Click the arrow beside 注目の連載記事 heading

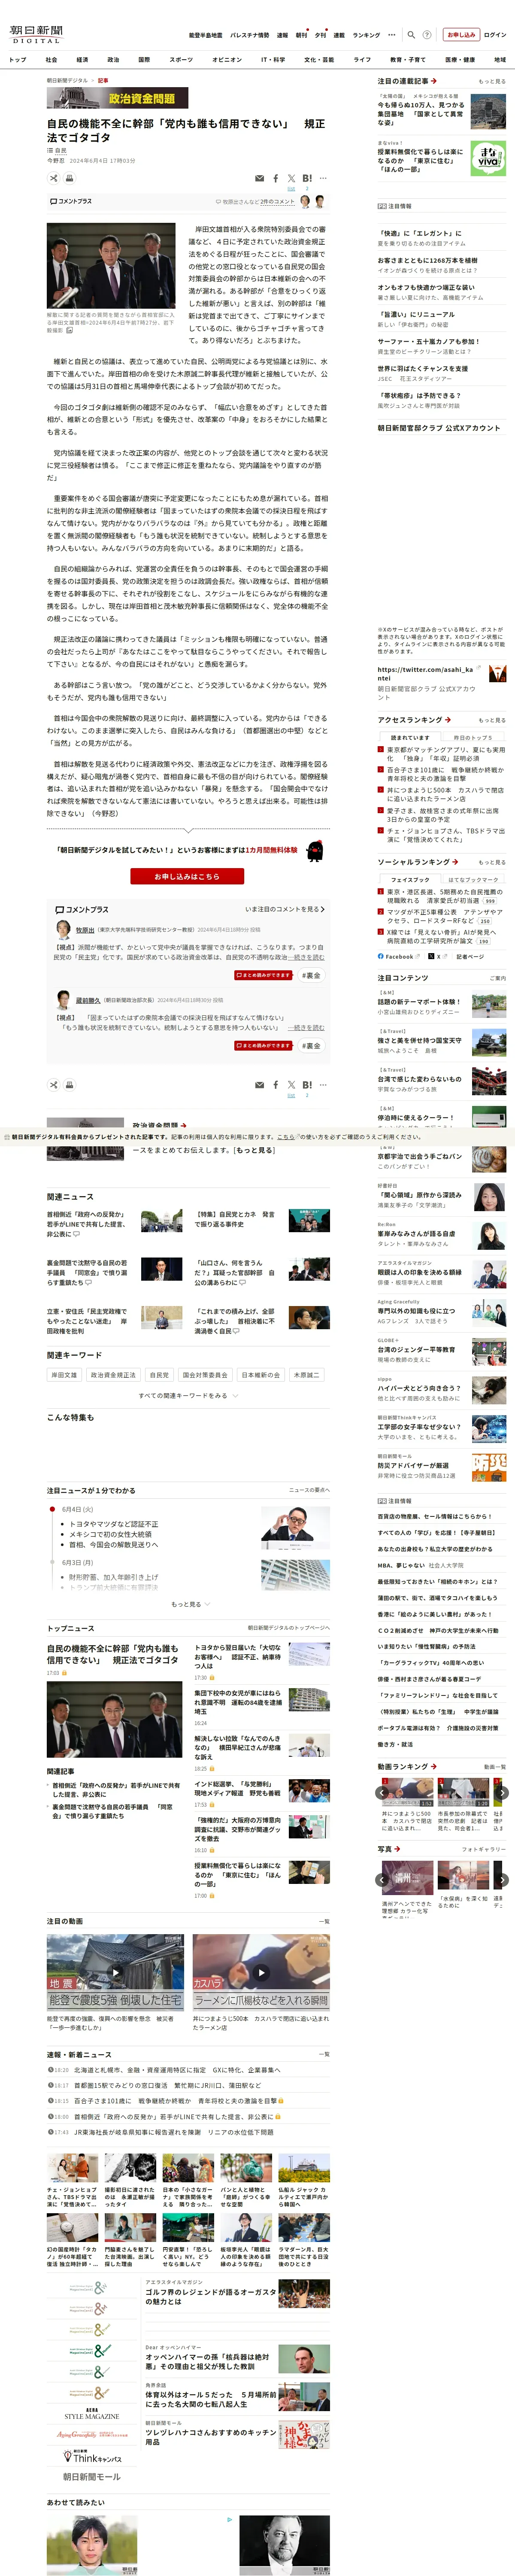point(434,81)
